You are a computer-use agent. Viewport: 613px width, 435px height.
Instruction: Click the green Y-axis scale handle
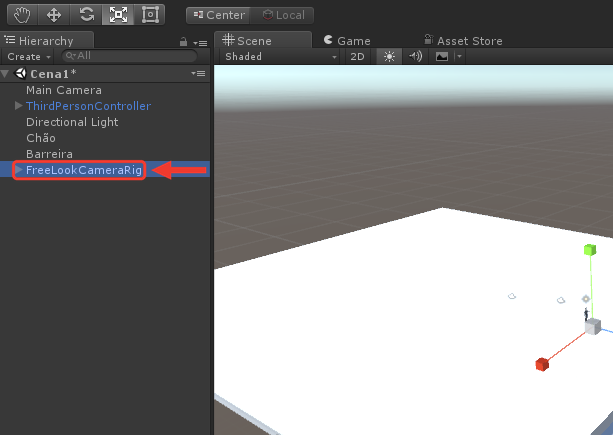[590, 250]
